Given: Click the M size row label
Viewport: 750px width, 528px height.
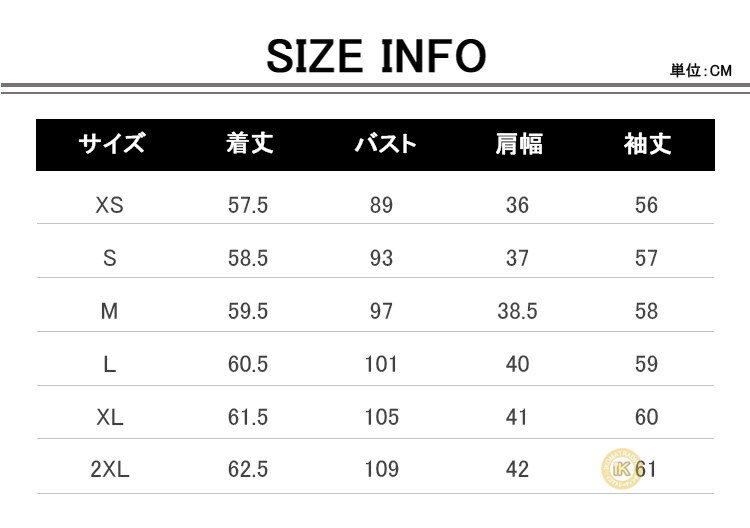Looking at the screenshot, I should tap(110, 311).
